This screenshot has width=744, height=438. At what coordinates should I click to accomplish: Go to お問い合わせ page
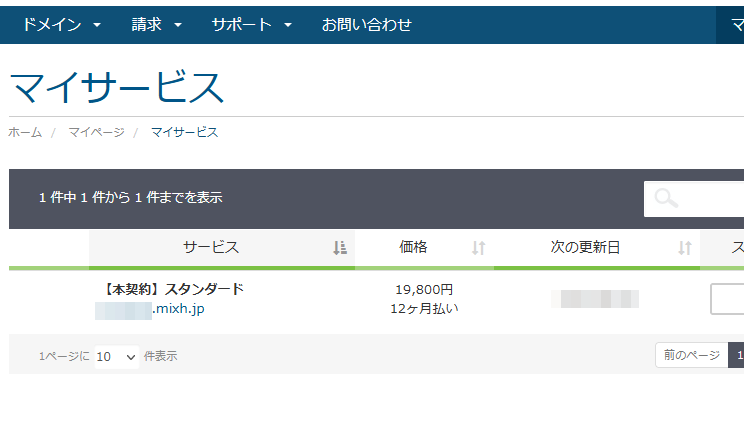pyautogui.click(x=366, y=25)
